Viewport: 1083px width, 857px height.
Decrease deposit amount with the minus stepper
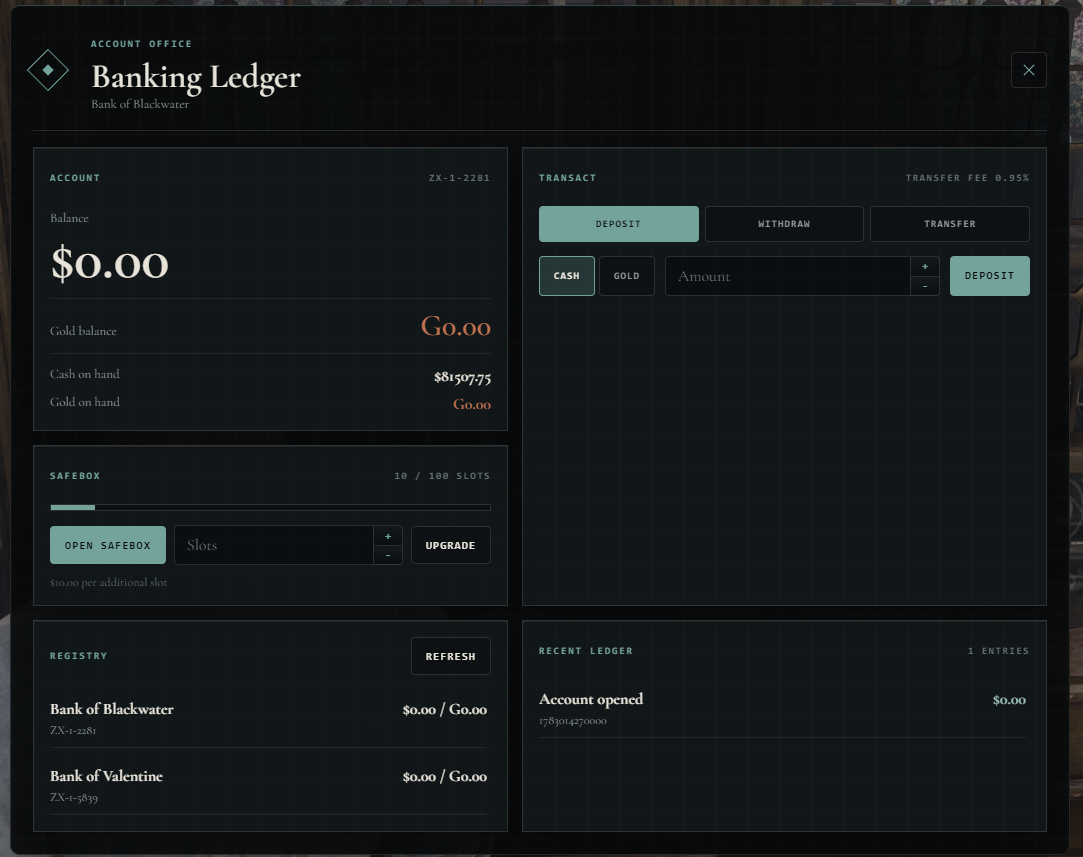pyautogui.click(x=925, y=286)
